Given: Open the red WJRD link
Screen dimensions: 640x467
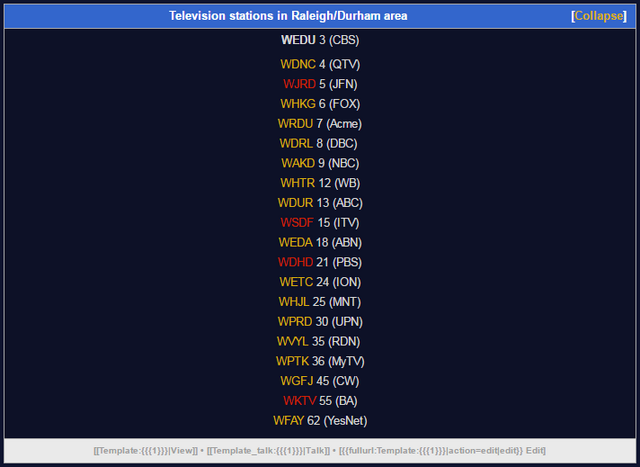Looking at the screenshot, I should tap(300, 84).
